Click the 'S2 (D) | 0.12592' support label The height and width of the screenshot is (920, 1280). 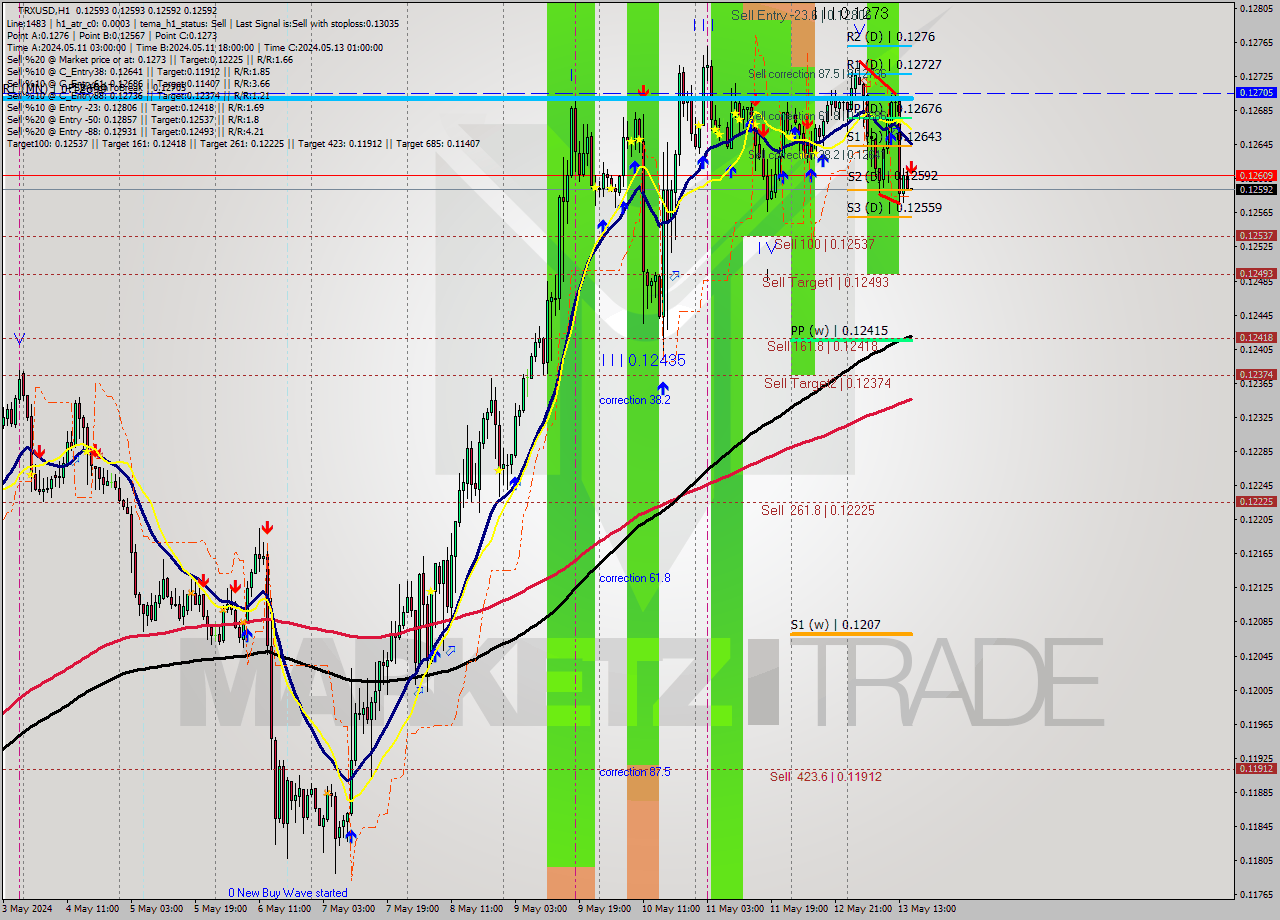click(893, 176)
